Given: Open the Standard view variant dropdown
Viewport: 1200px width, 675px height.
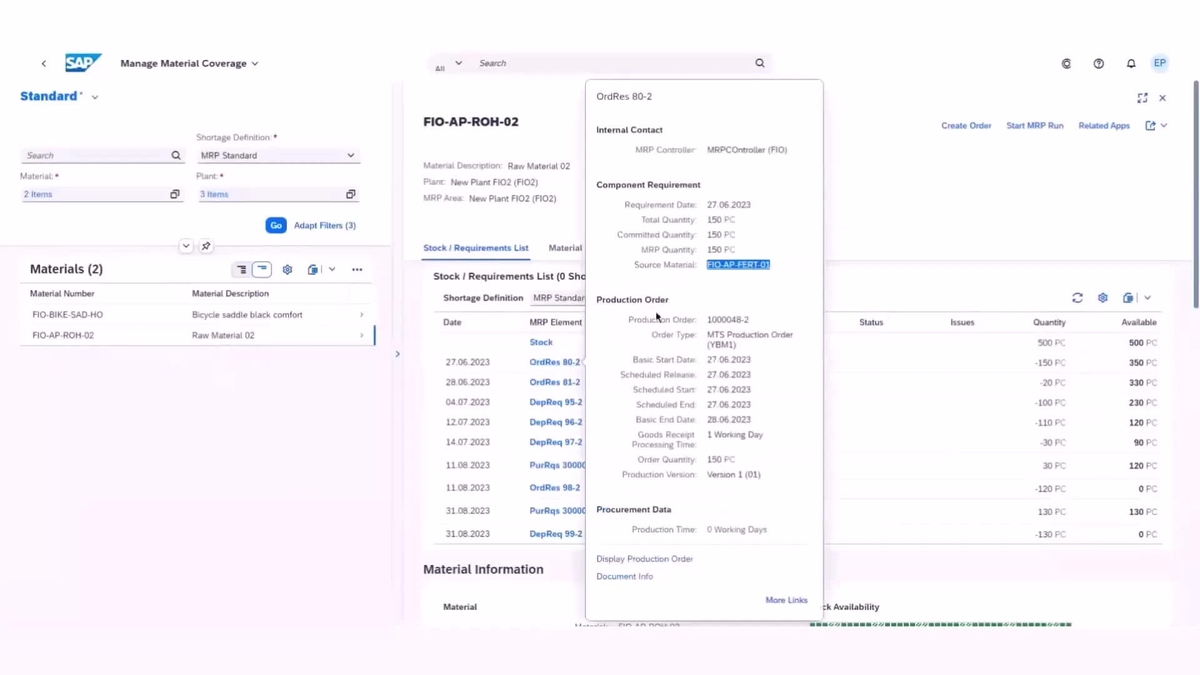Looking at the screenshot, I should pos(93,96).
